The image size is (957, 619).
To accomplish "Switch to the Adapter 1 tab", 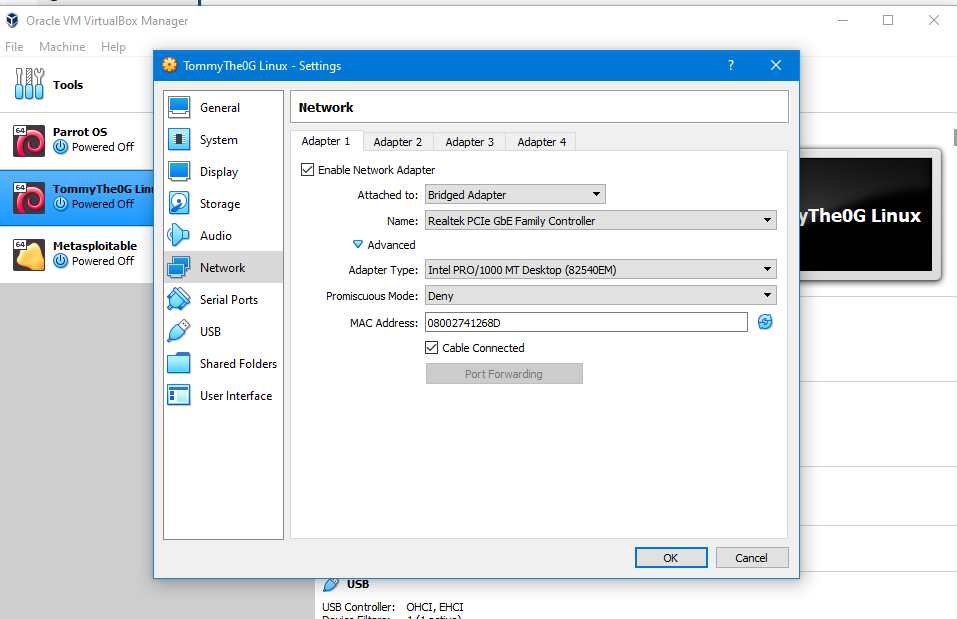I will pos(326,141).
